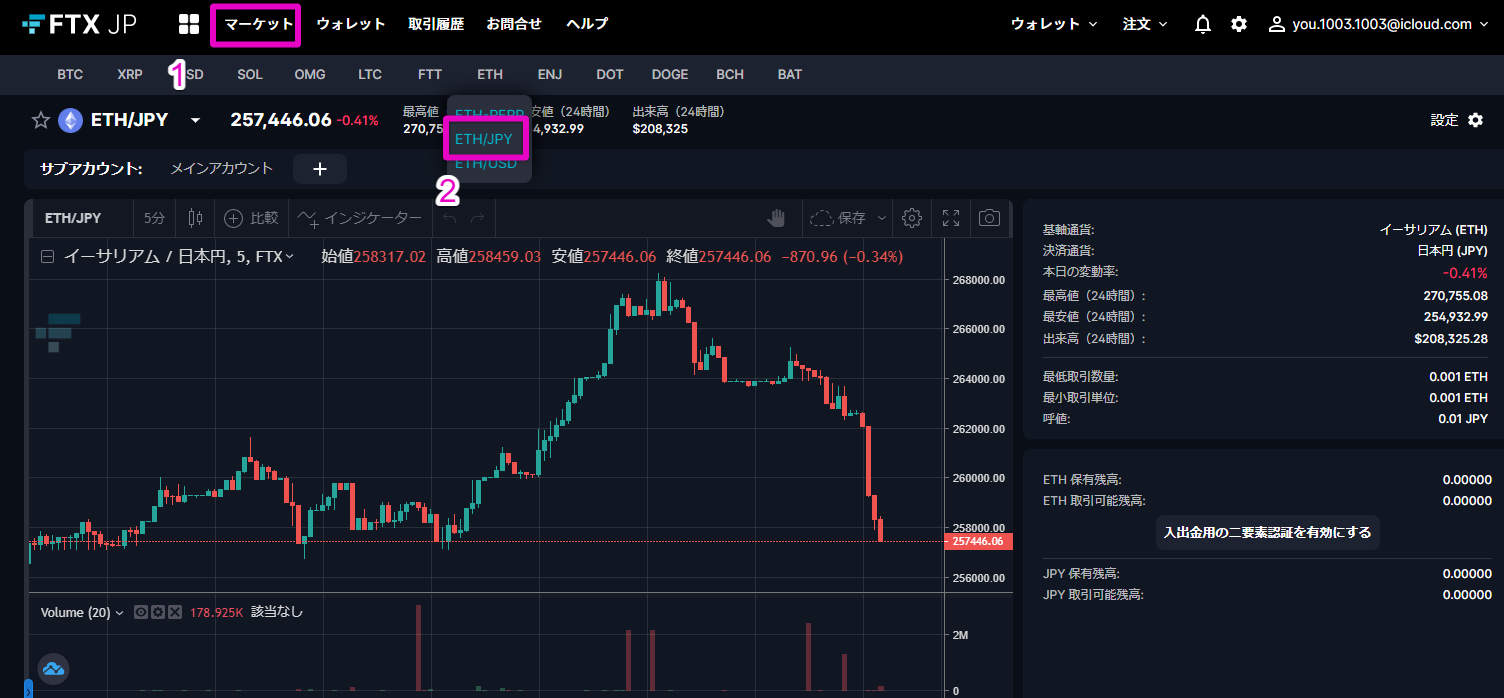
Task: Select ETH-PERP in the open ETH dropdown
Action: (489, 114)
